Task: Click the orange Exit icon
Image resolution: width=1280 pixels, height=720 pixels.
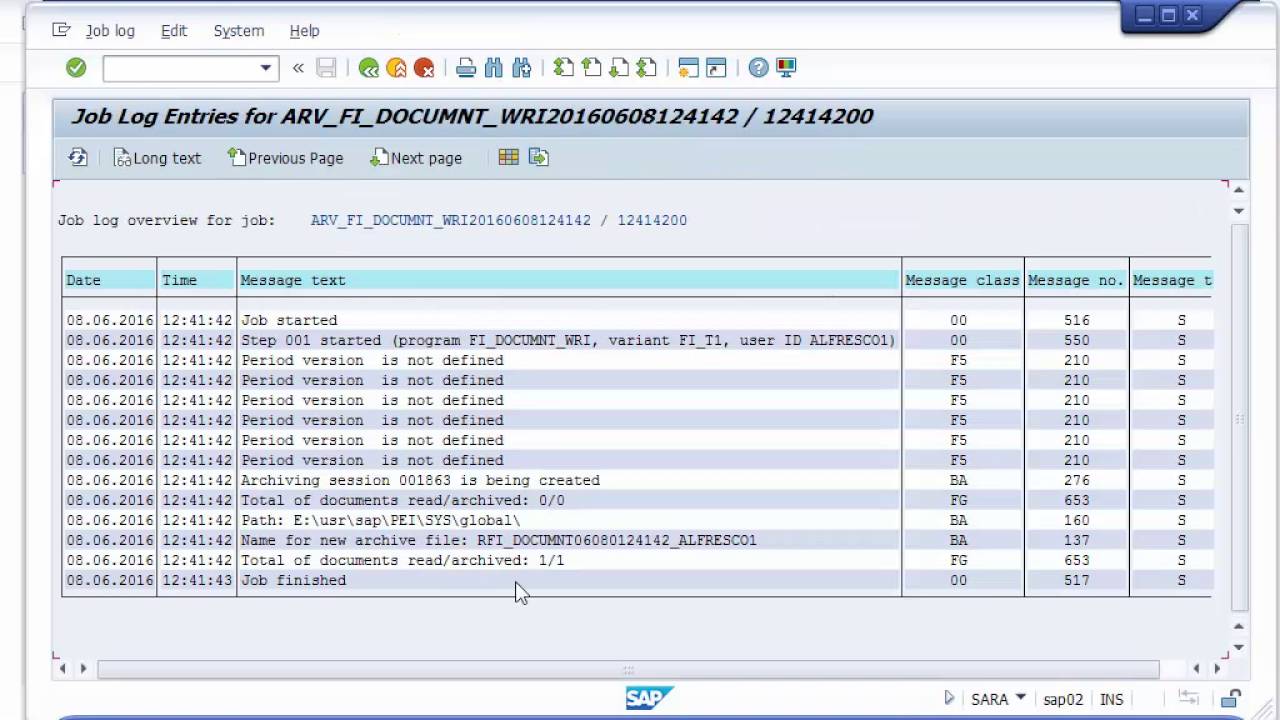Action: coord(396,68)
